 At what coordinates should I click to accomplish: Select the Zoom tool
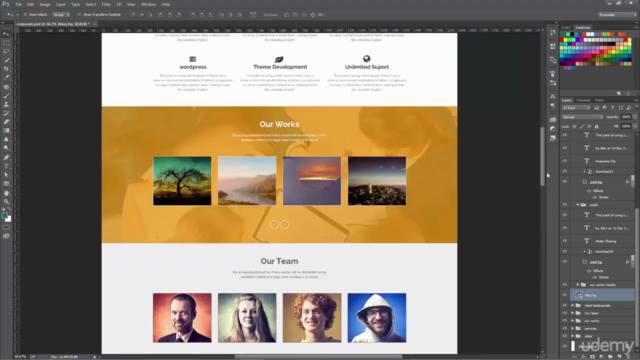(6, 202)
